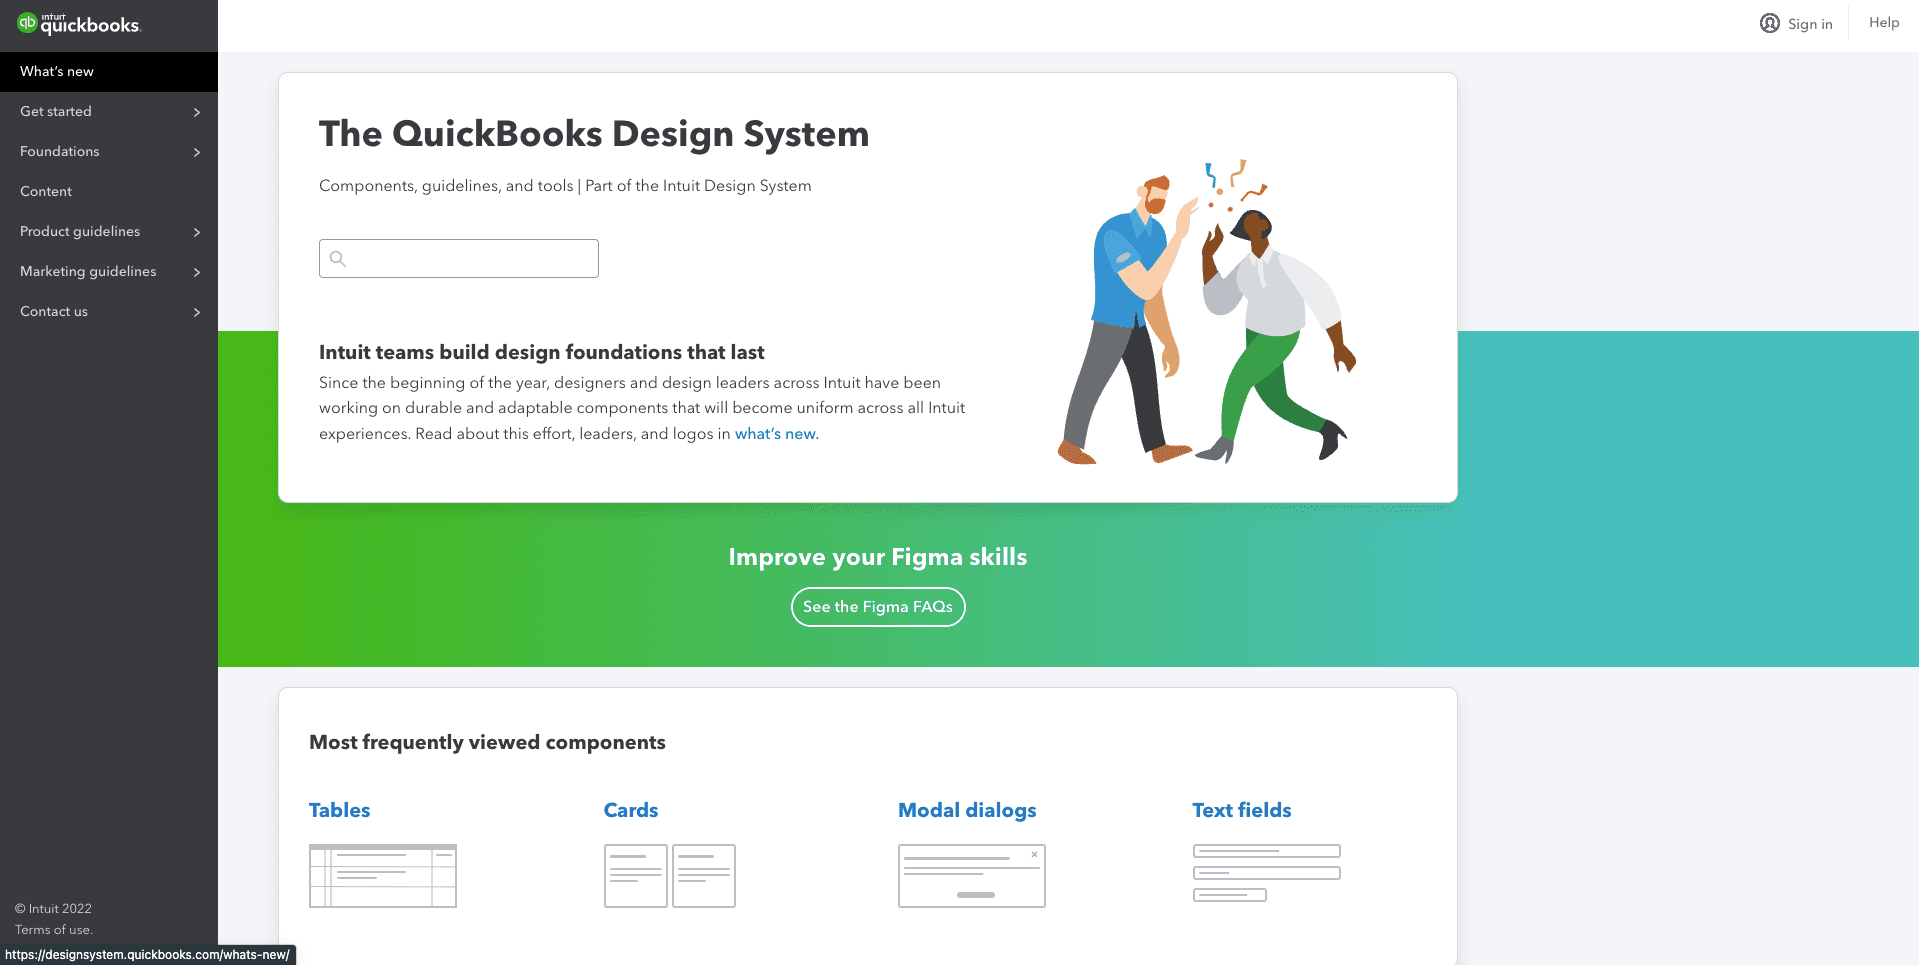Open Terms of use link
This screenshot has width=1919, height=965.
54,930
